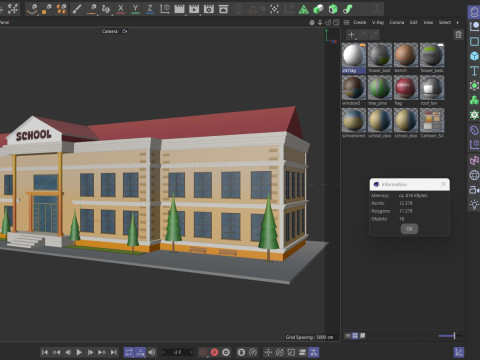The image size is (480, 360).
Task: Select the paint brush tool
Action: (77, 9)
